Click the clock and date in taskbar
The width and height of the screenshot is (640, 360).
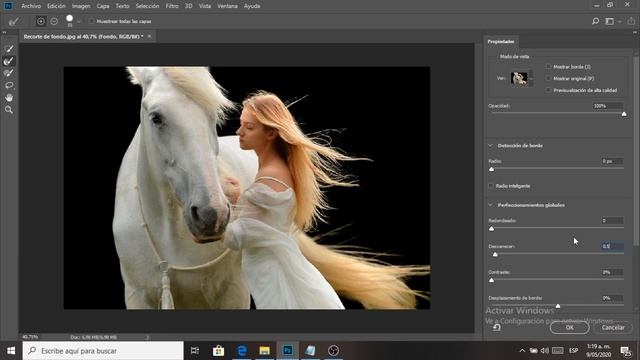coord(599,351)
